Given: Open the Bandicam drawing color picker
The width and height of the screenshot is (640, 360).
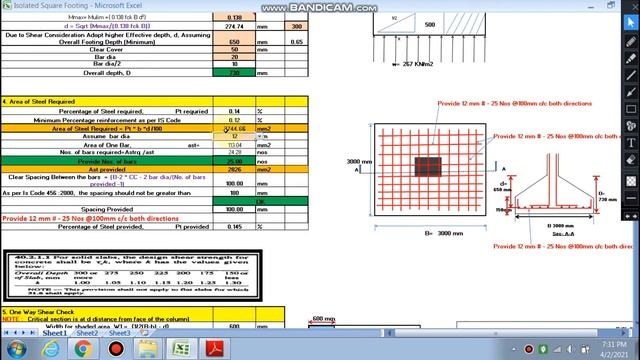Looking at the screenshot, I should (x=631, y=181).
